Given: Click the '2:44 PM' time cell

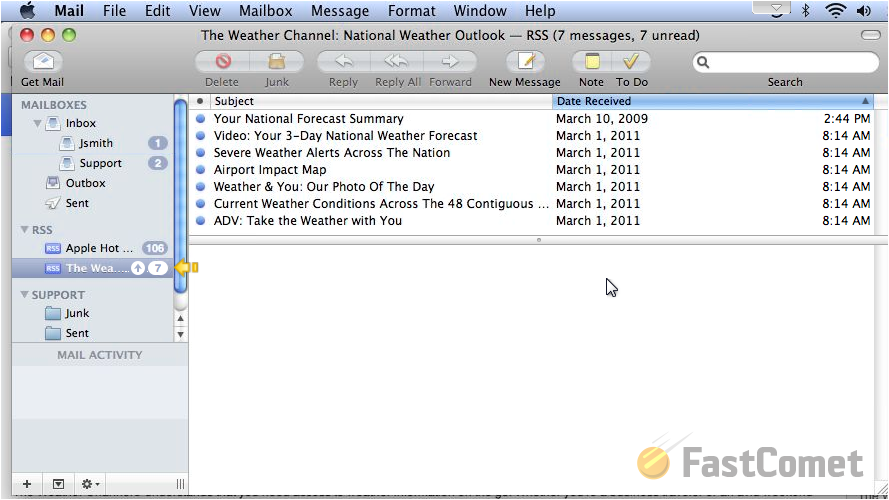Looking at the screenshot, I should (x=846, y=118).
